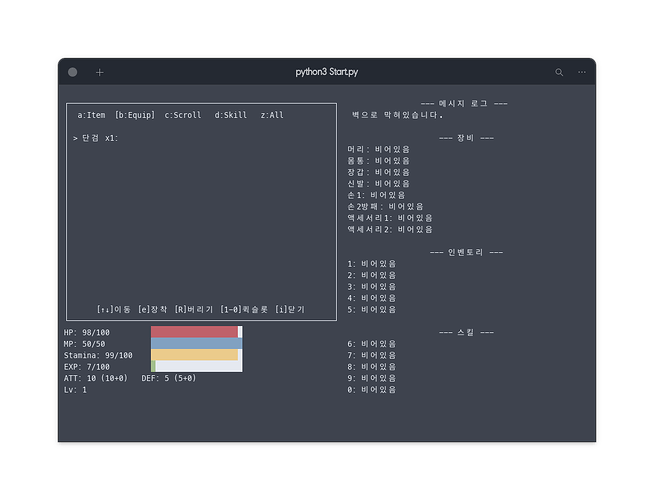
Task: Click the [e]장착 equip command
Action: click(152, 309)
